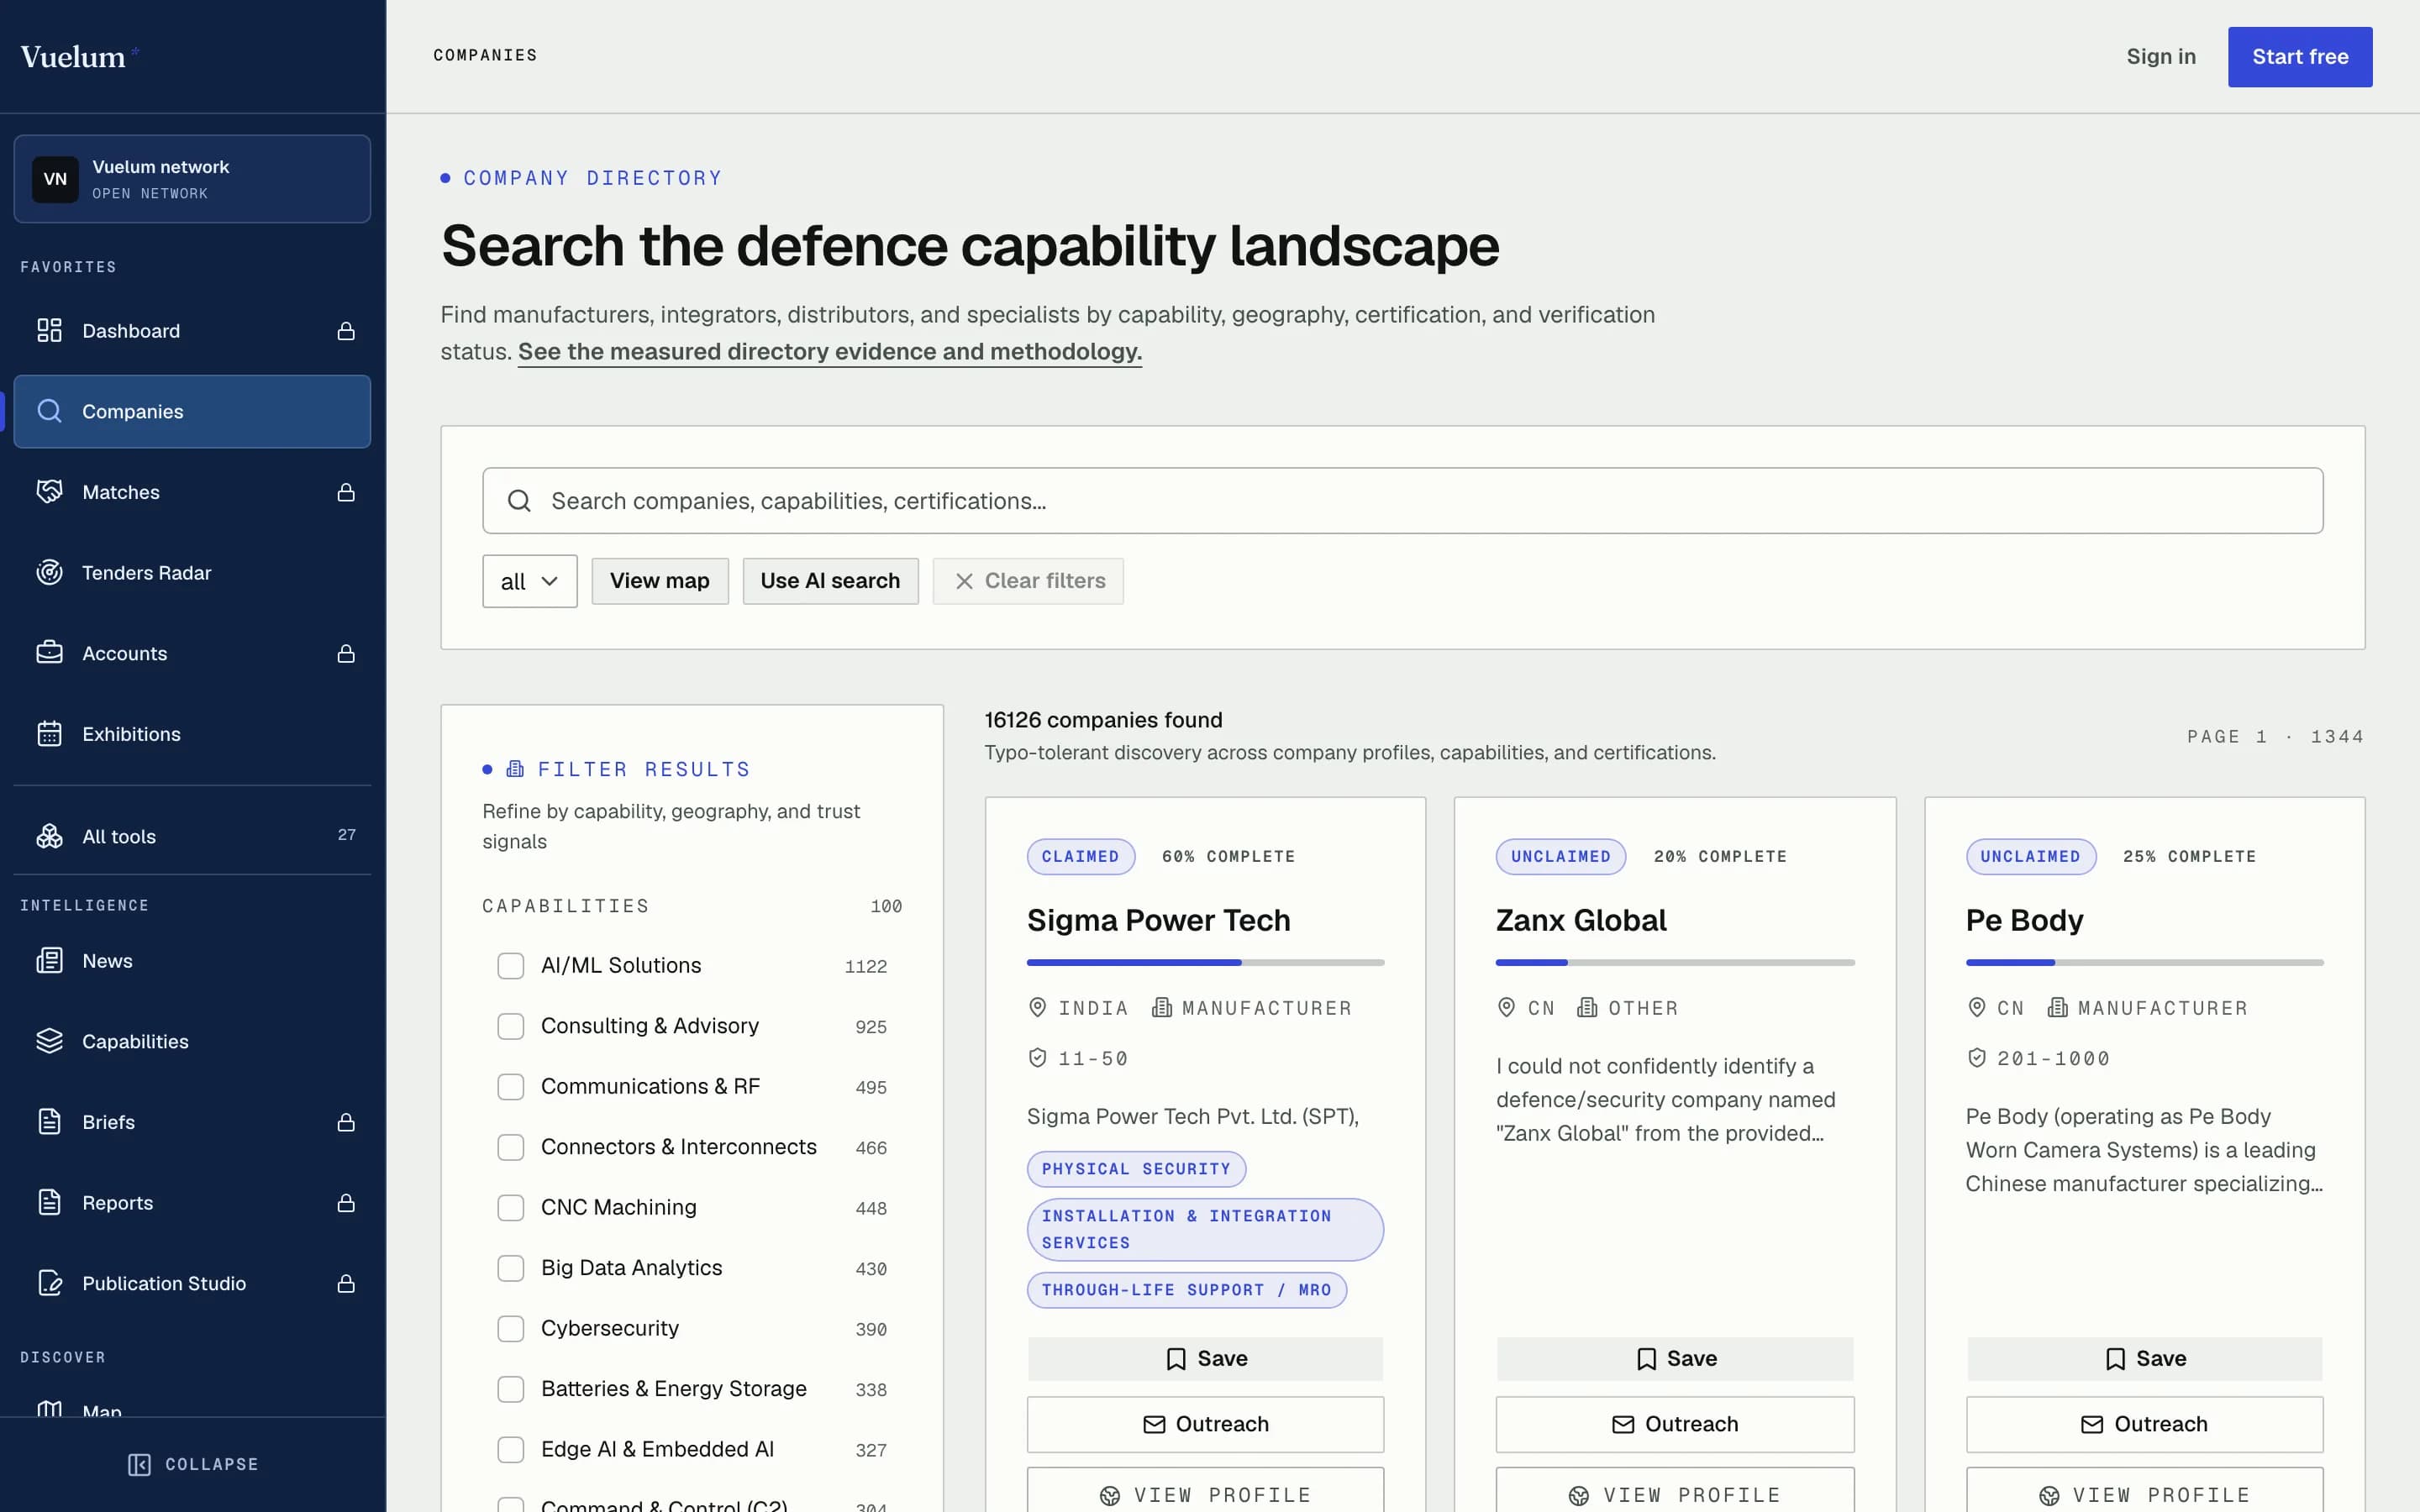Select the CNC Machining checkbox
This screenshot has width=2420, height=1512.
click(x=510, y=1207)
